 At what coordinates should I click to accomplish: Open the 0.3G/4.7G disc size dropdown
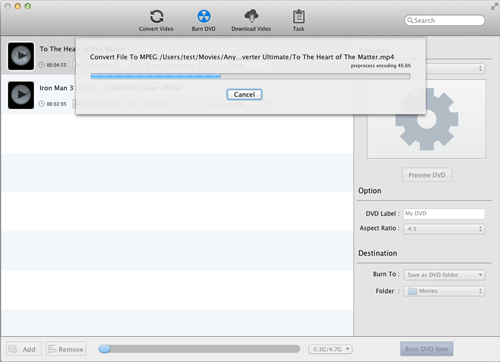[330, 349]
